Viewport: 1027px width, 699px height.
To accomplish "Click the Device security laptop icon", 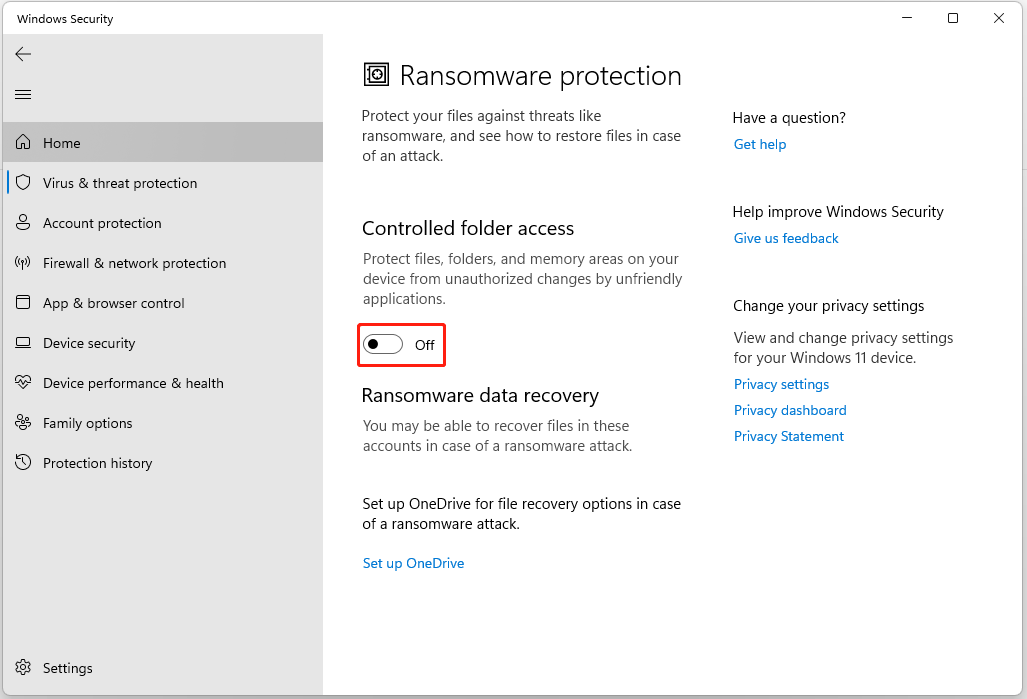I will 23,343.
